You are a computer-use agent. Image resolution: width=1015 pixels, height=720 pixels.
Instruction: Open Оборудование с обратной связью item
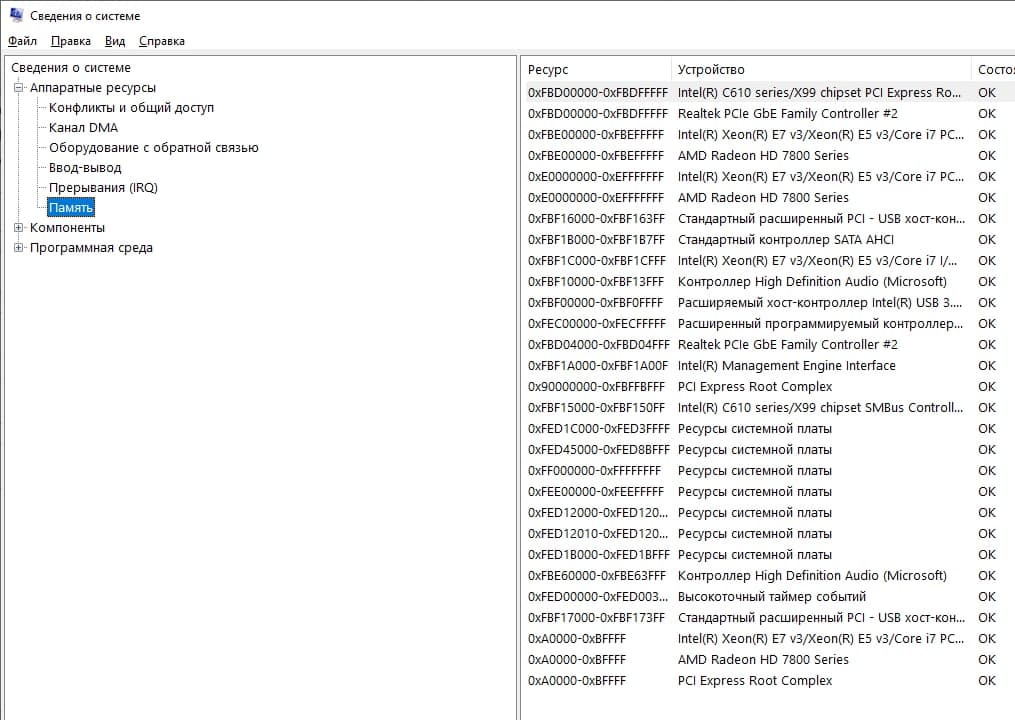click(x=153, y=148)
